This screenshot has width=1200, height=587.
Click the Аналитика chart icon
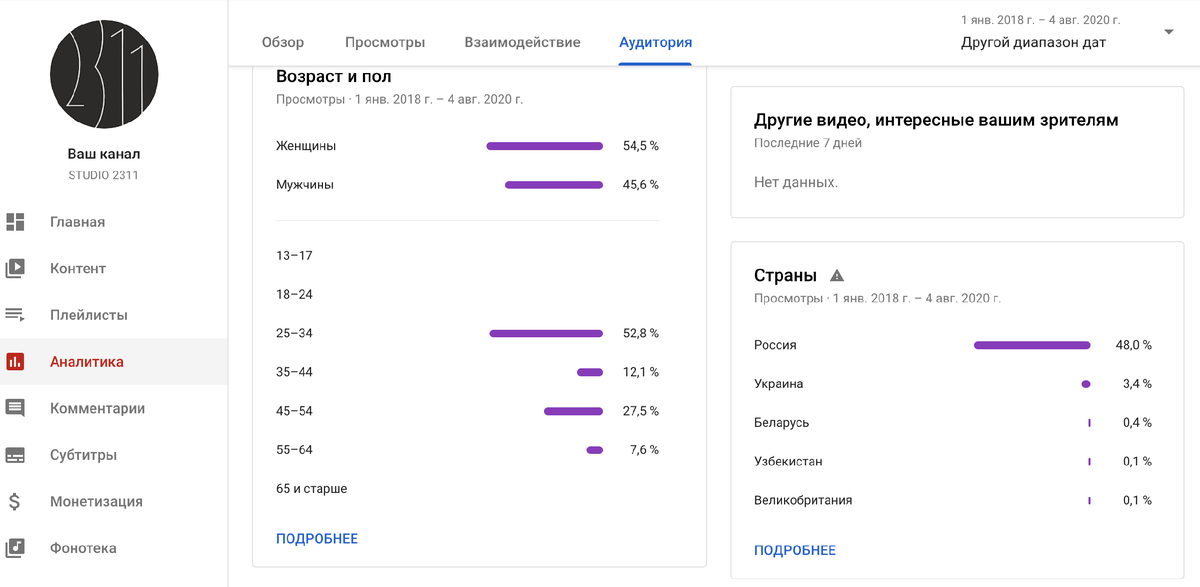15,362
